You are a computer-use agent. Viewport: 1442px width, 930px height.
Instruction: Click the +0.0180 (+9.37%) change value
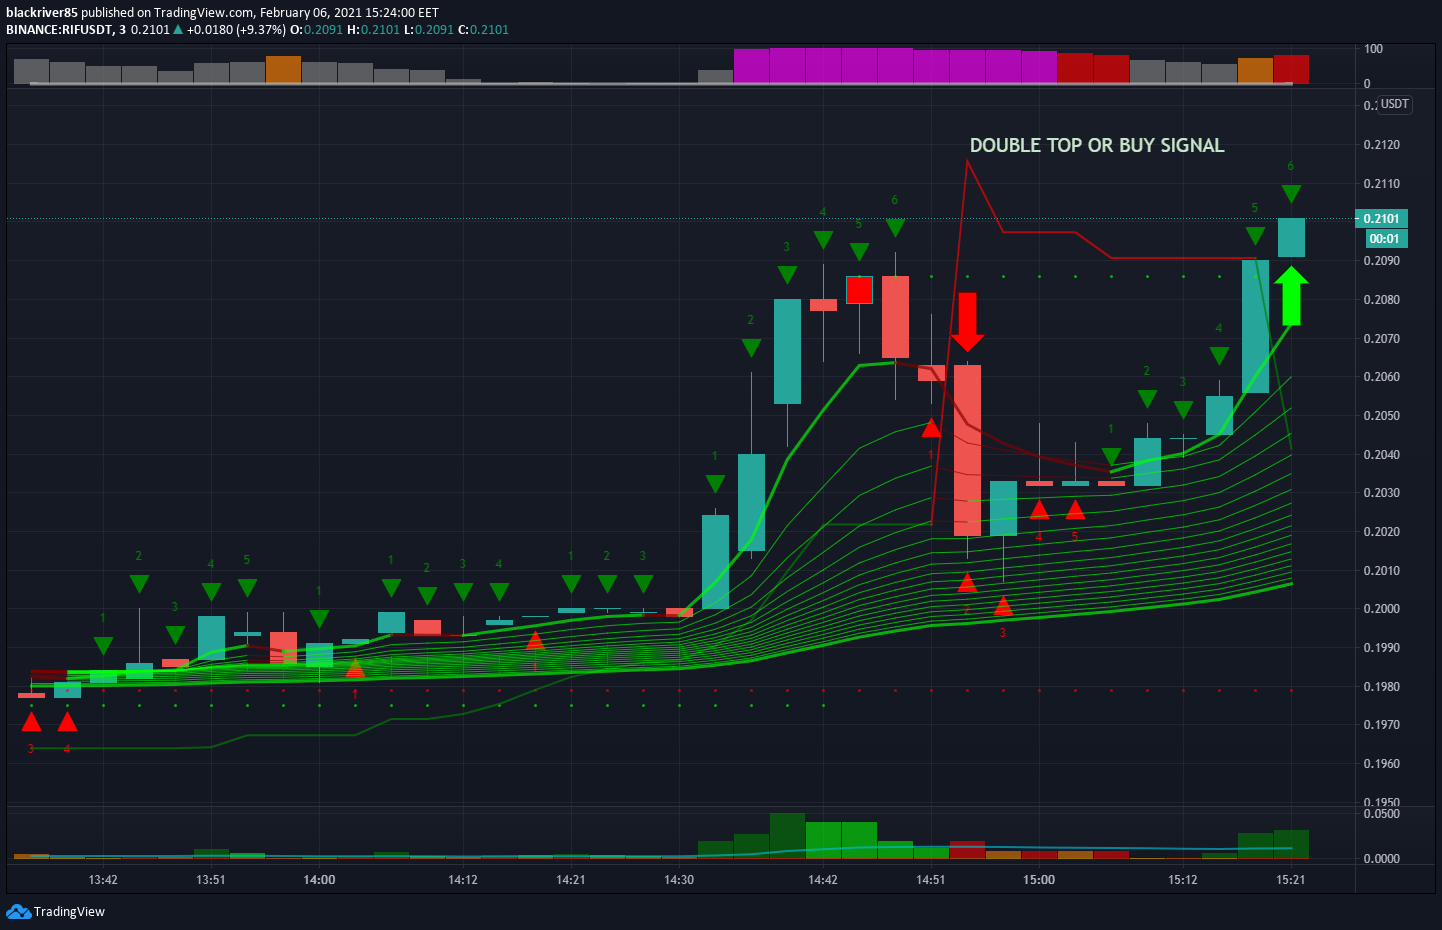point(236,30)
